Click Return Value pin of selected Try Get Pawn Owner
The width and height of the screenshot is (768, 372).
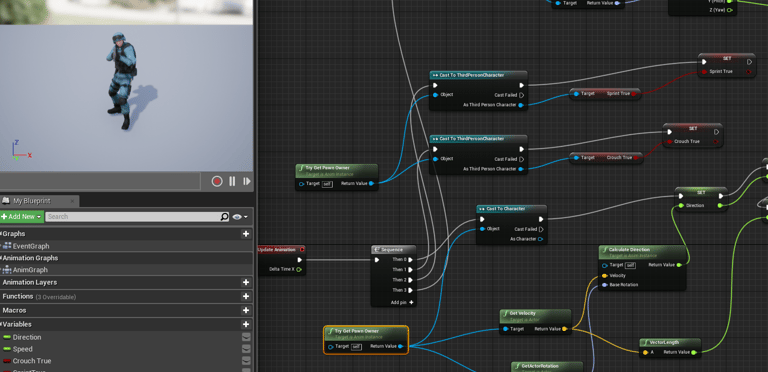click(x=401, y=347)
